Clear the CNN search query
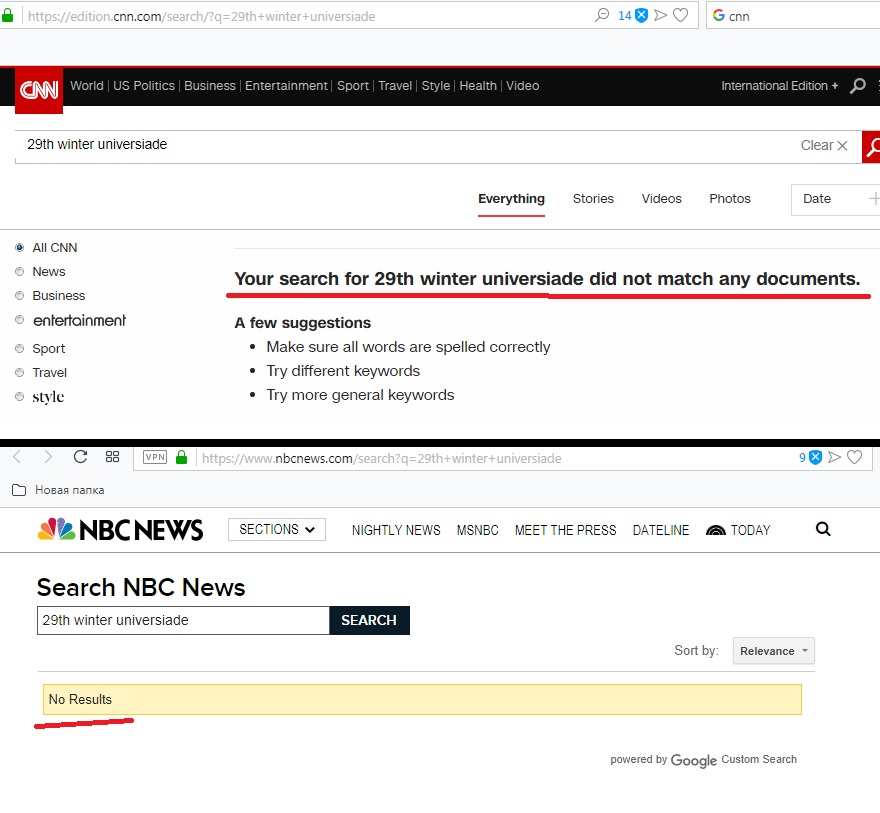The height and width of the screenshot is (813, 880). [824, 145]
